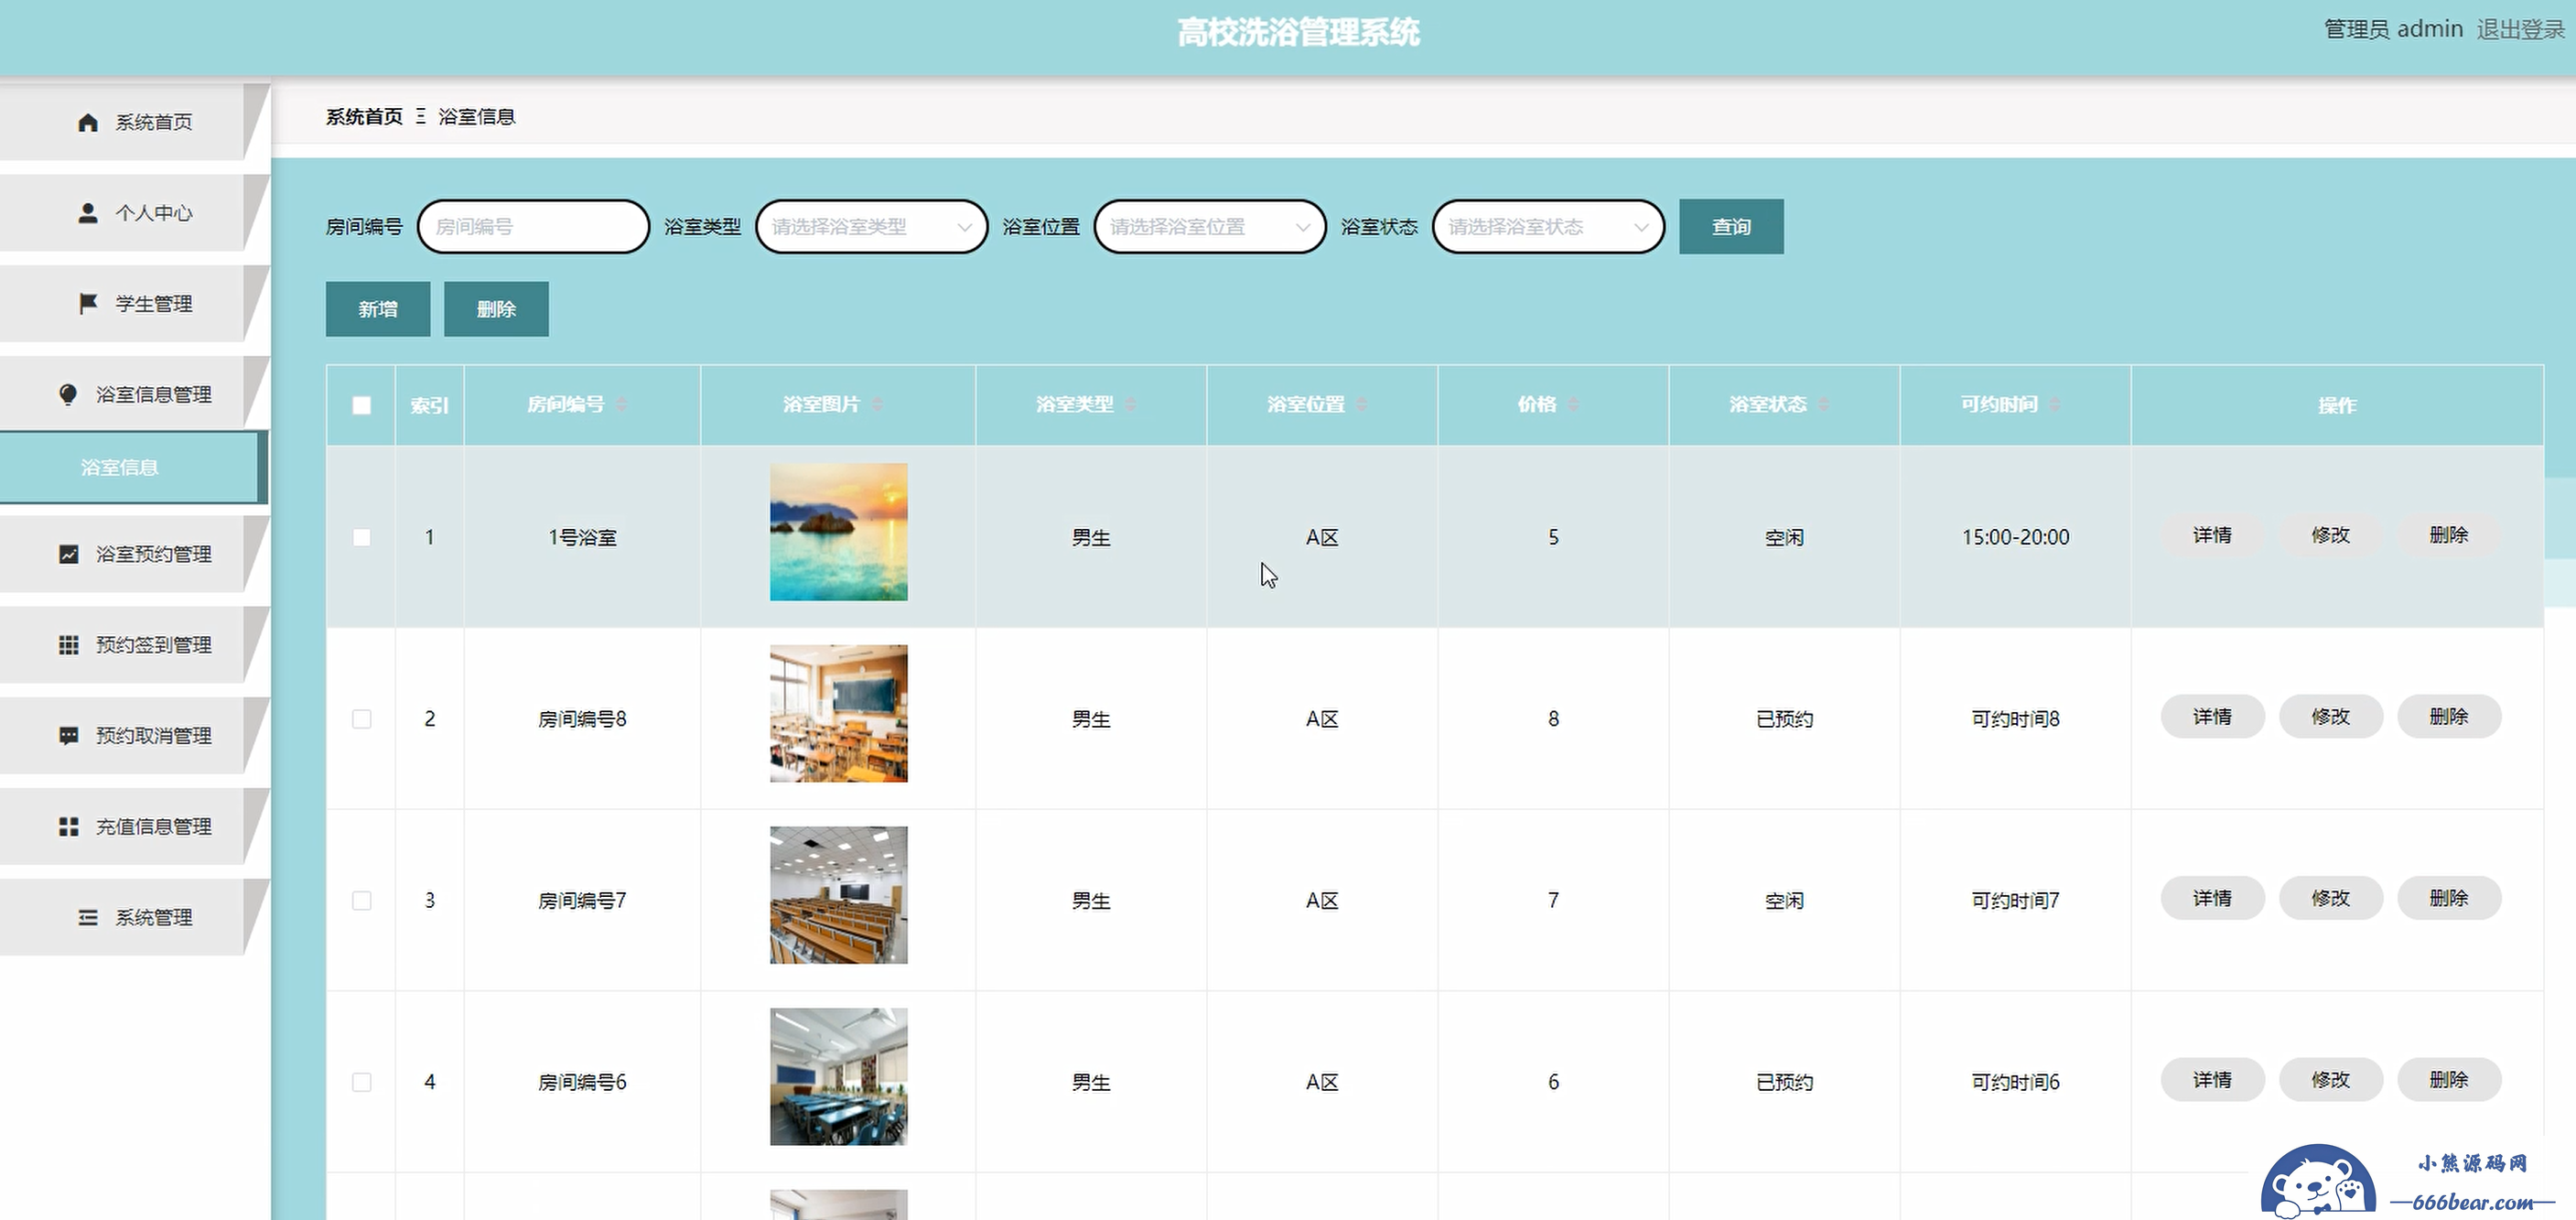This screenshot has height=1220, width=2576.
Task: Focus the 房间编号 search input field
Action: coord(533,227)
